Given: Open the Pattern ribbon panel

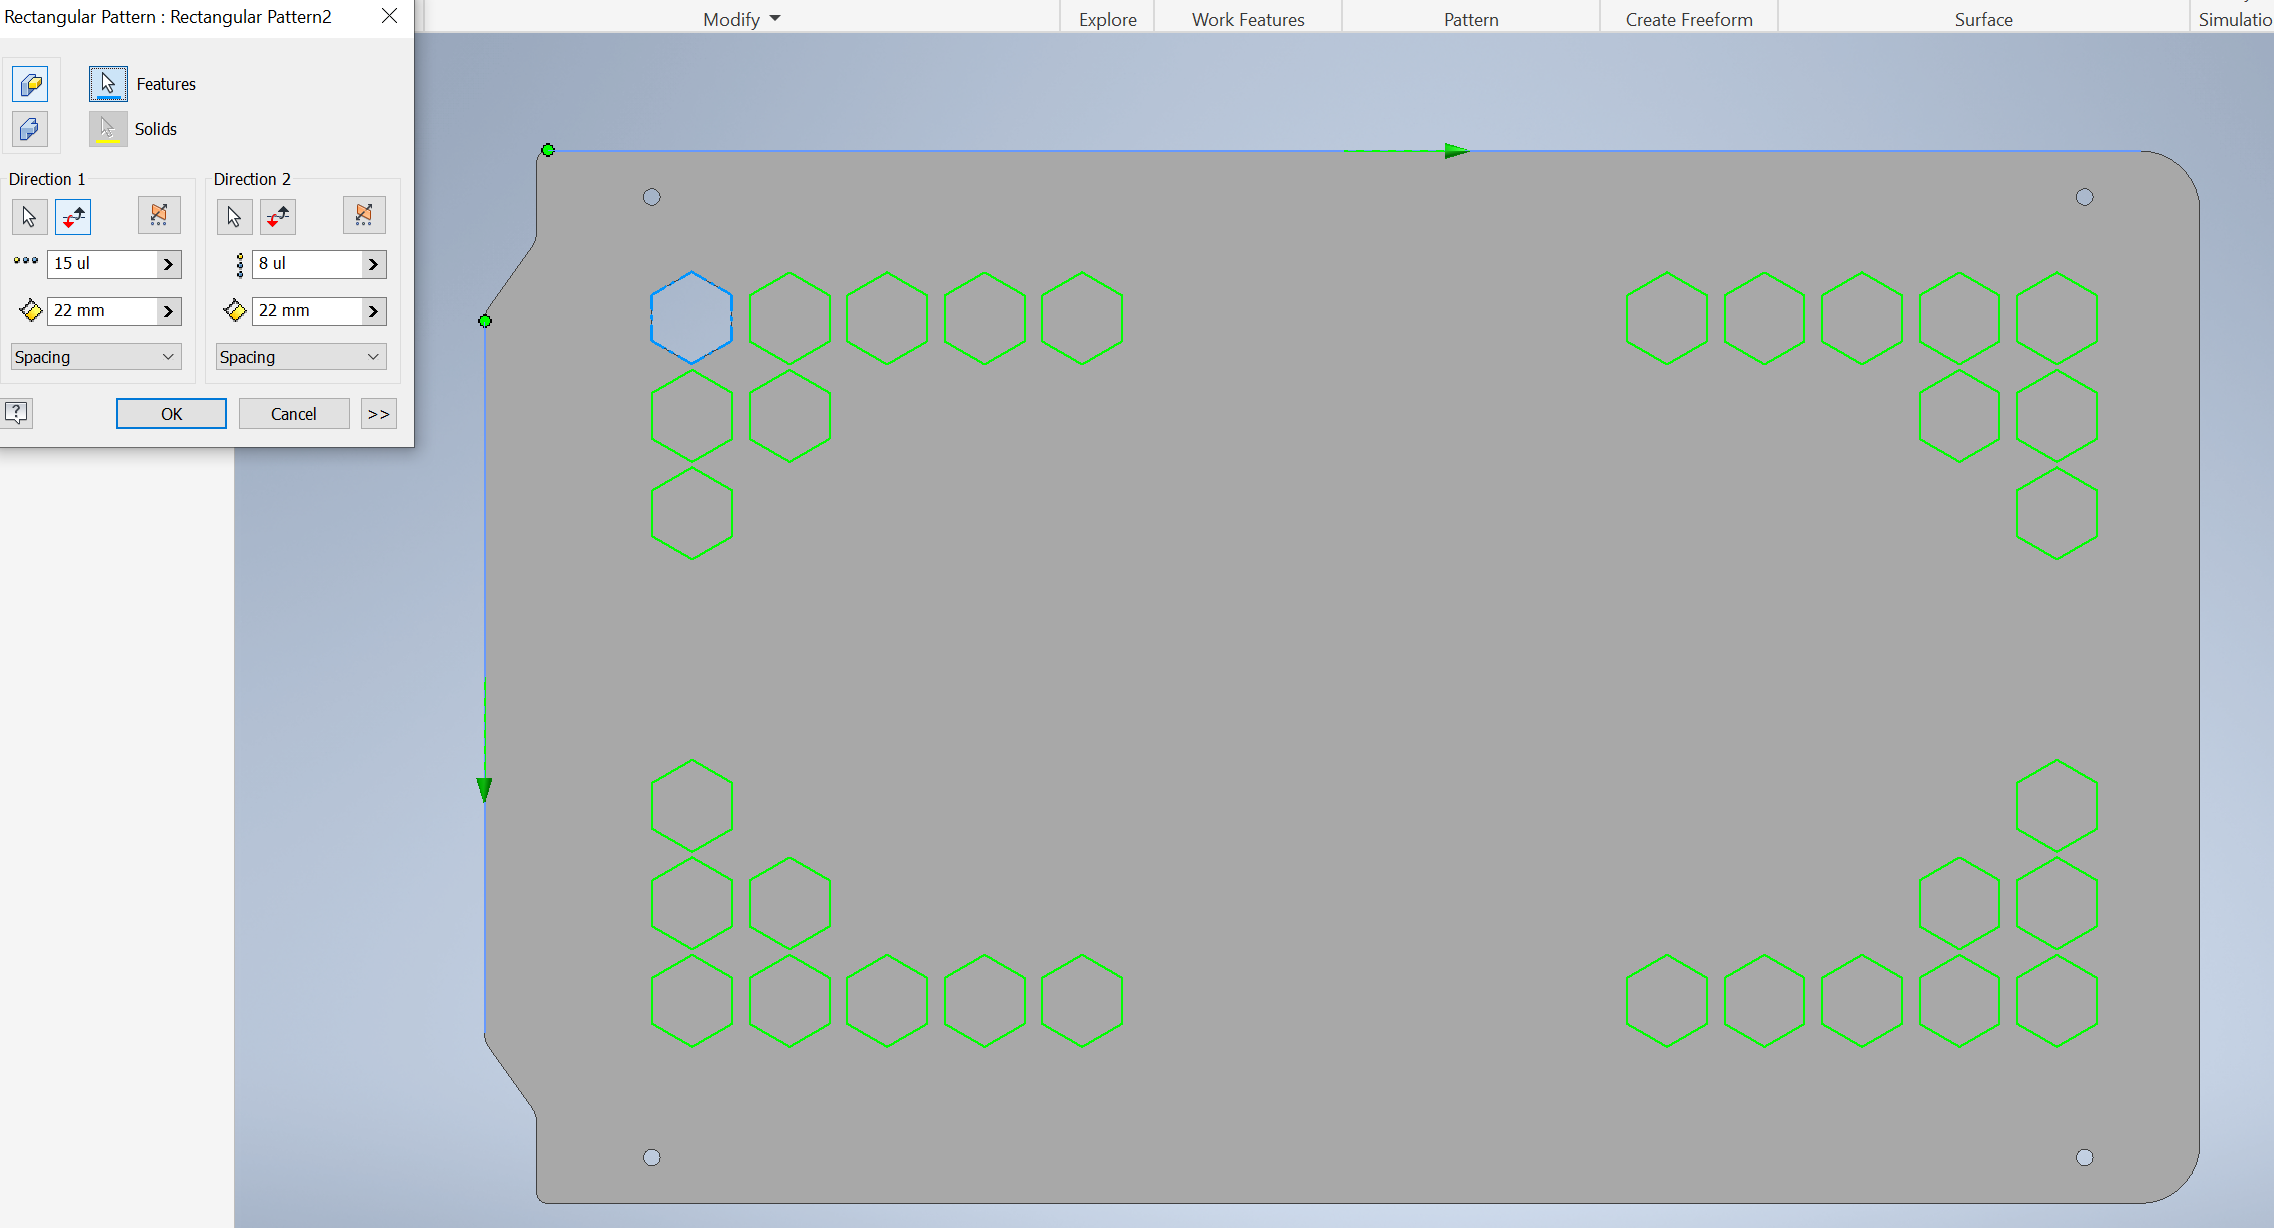Looking at the screenshot, I should point(1470,18).
